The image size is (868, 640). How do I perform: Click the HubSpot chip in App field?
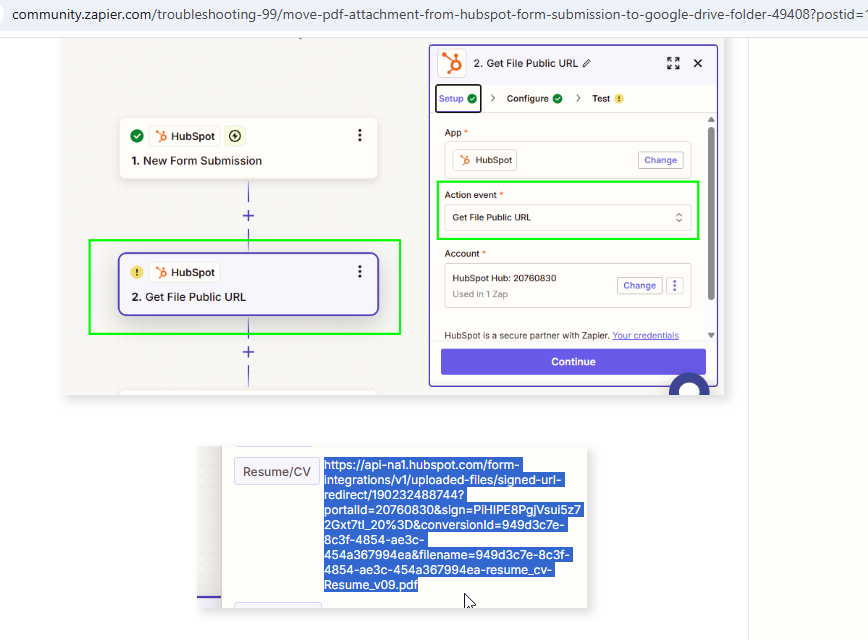tap(485, 160)
